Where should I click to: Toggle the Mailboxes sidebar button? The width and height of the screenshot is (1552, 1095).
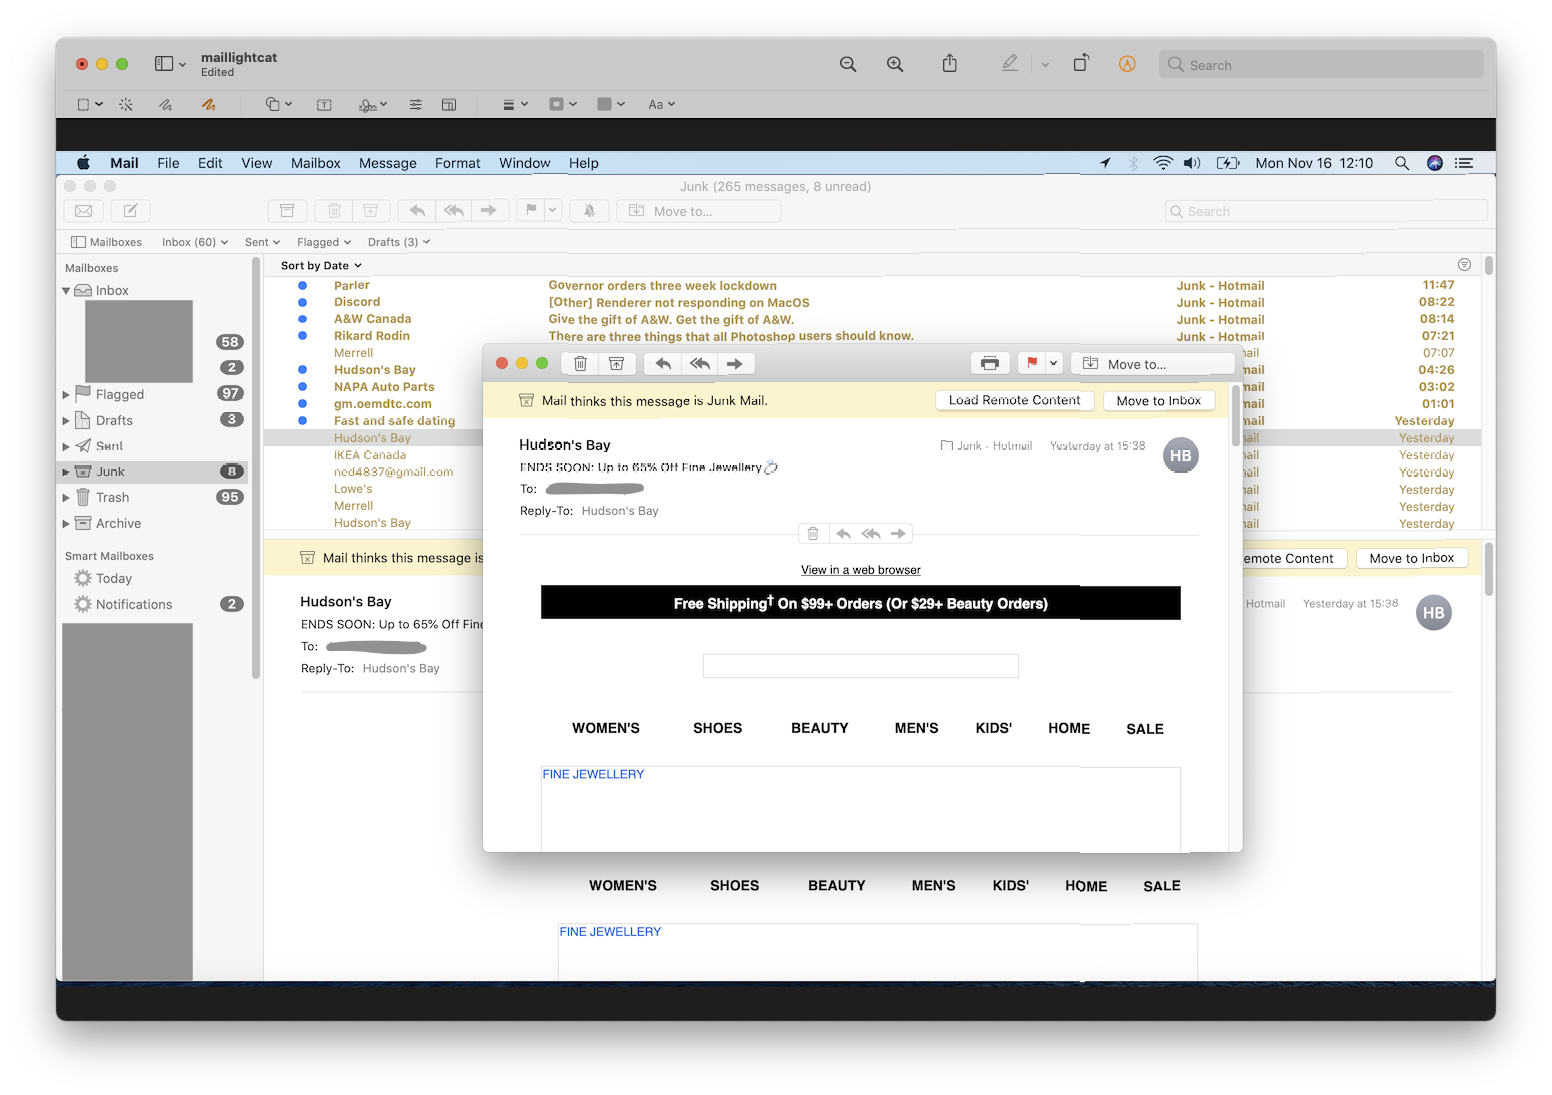pyautogui.click(x=106, y=242)
